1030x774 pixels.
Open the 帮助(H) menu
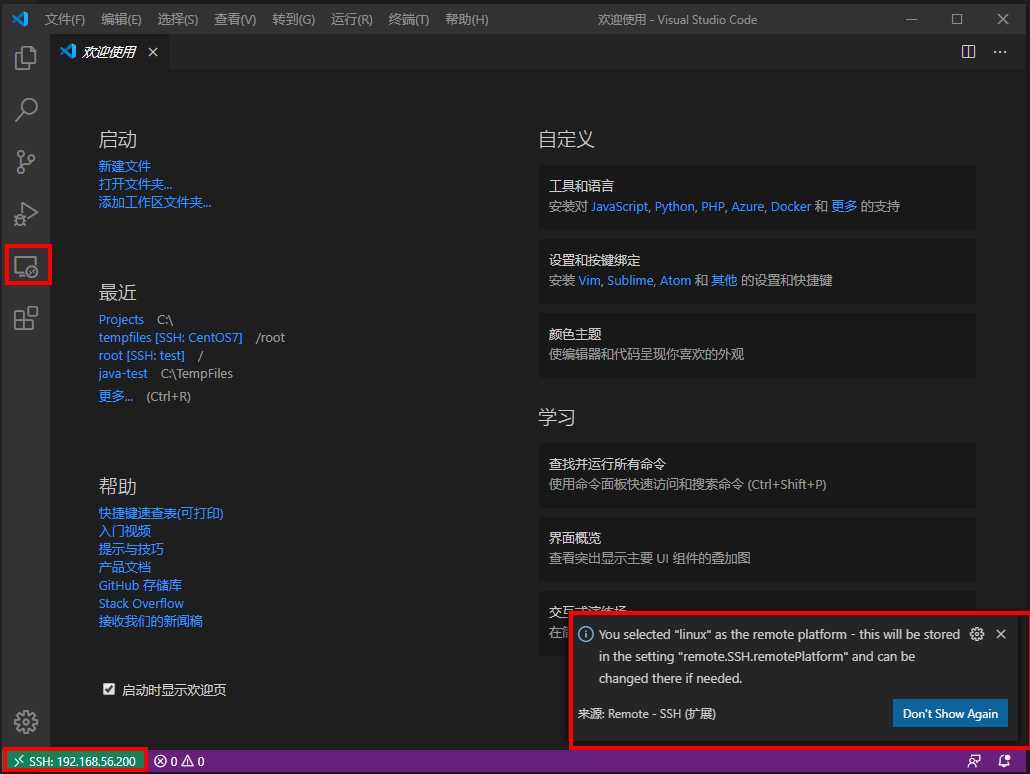tap(466, 20)
